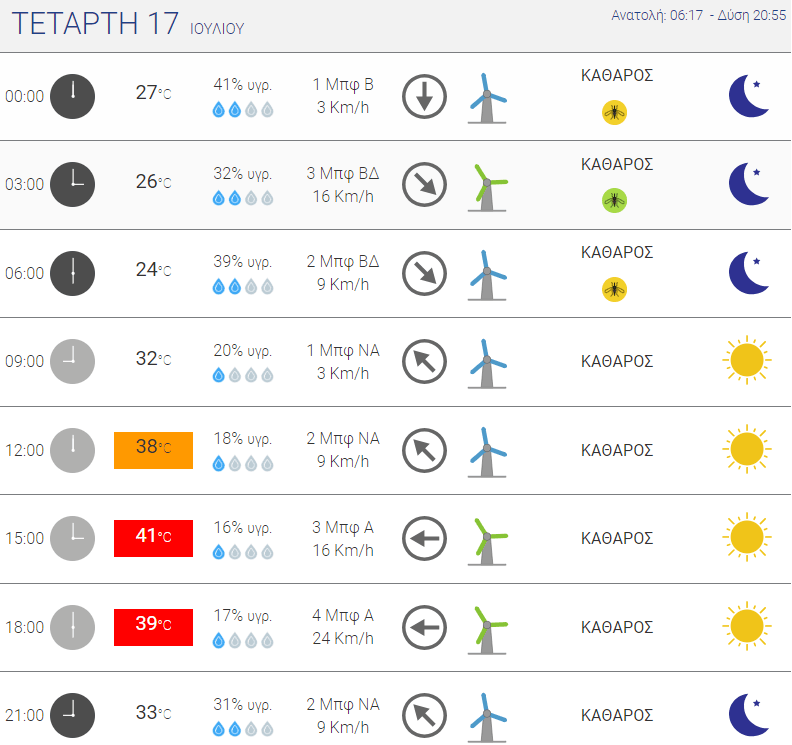
Task: Click the 00:00 dark clock icon
Action: (72, 96)
